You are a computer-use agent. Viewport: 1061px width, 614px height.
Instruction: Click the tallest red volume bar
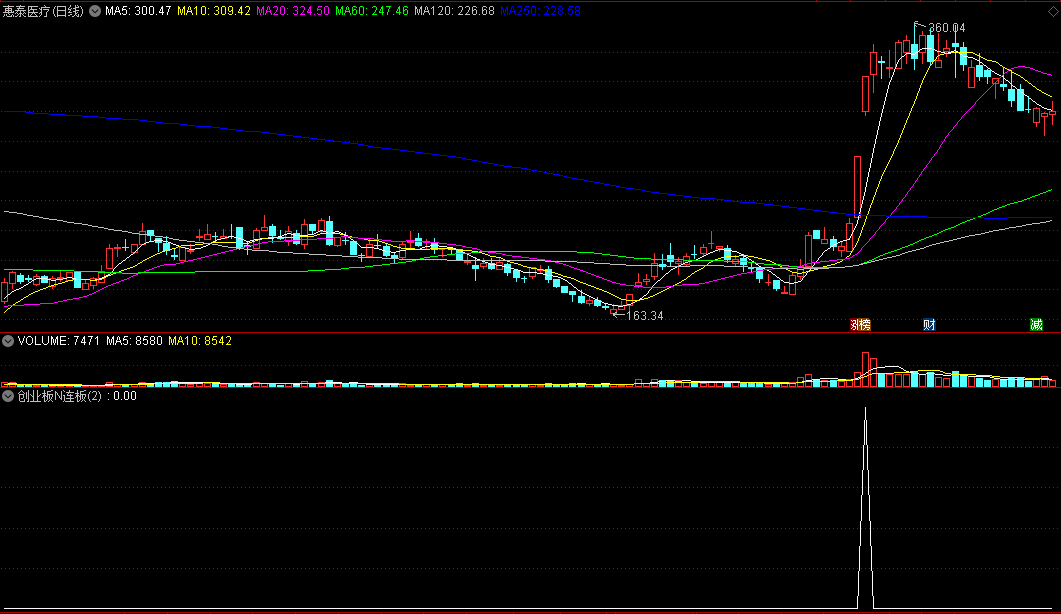pyautogui.click(x=865, y=370)
